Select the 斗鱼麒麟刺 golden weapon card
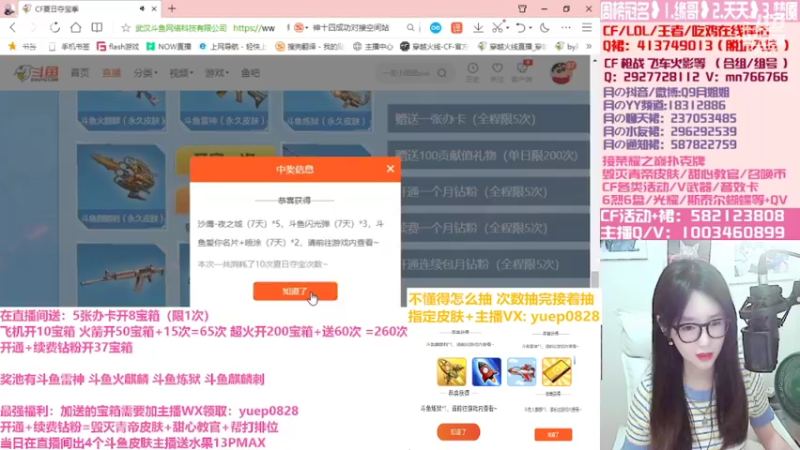Screen dimensions: 800x450 121,186
